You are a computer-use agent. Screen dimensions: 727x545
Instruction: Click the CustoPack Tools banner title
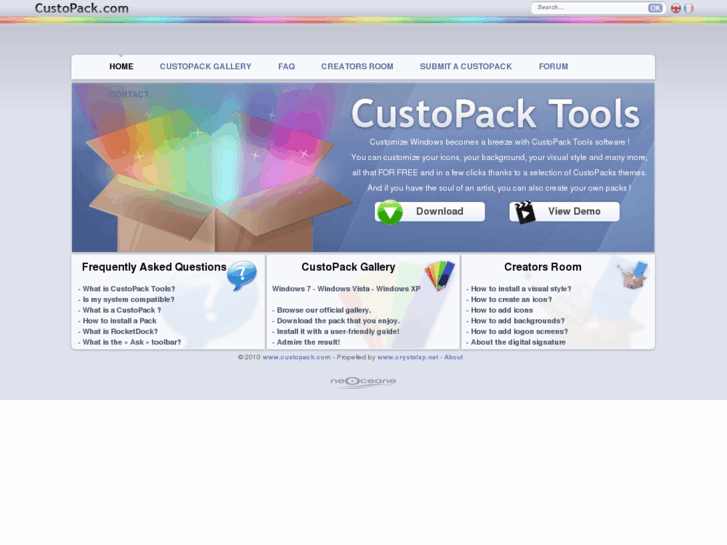click(496, 114)
